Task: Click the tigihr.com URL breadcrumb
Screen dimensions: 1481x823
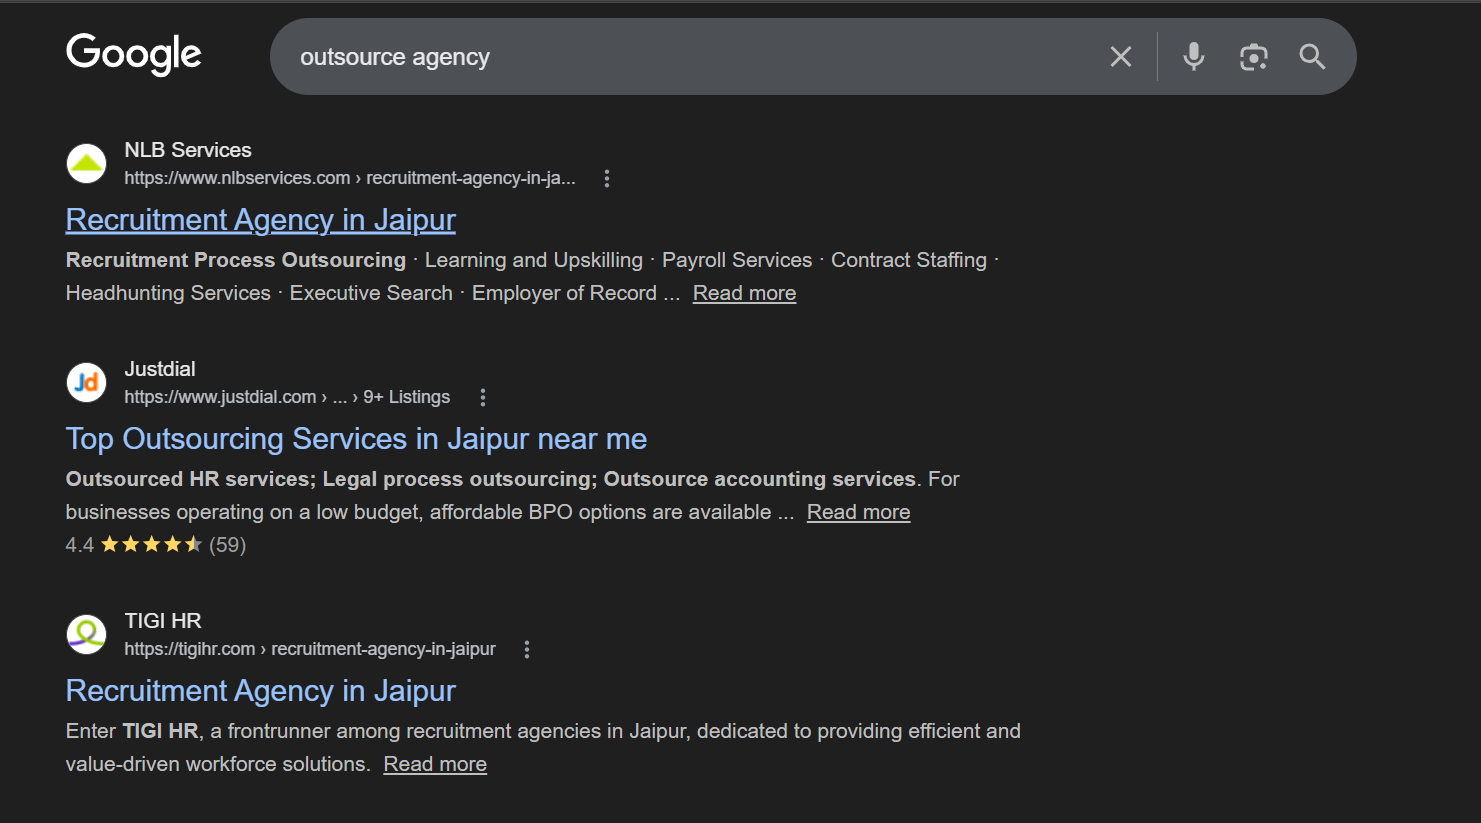Action: [310, 649]
